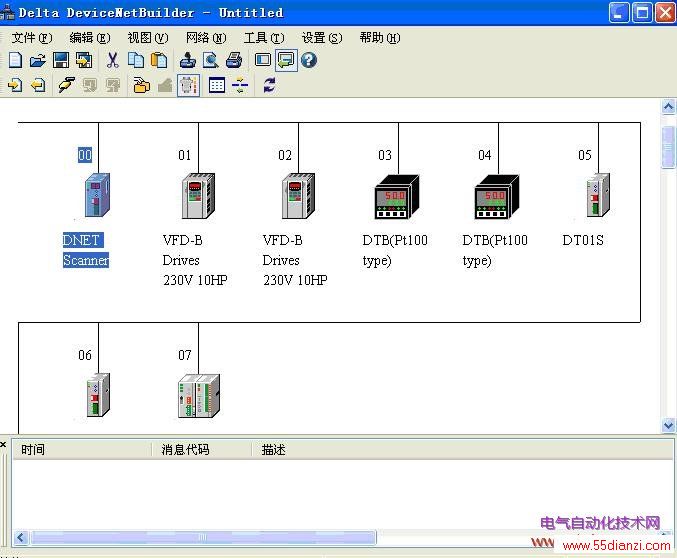Viewport: 677px width, 558px height.
Task: Open the table grid view icon
Action: [217, 85]
